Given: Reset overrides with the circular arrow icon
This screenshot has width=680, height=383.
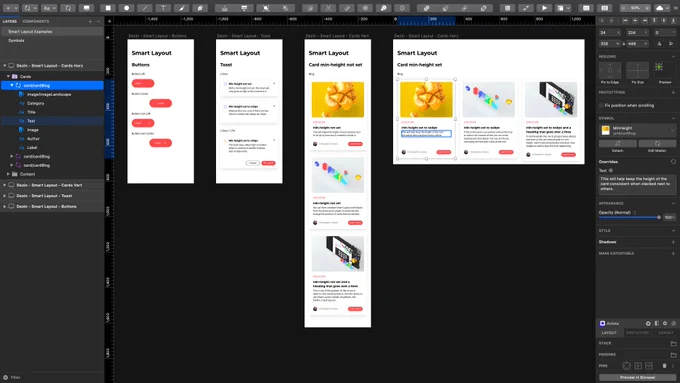Looking at the screenshot, I should tap(673, 161).
